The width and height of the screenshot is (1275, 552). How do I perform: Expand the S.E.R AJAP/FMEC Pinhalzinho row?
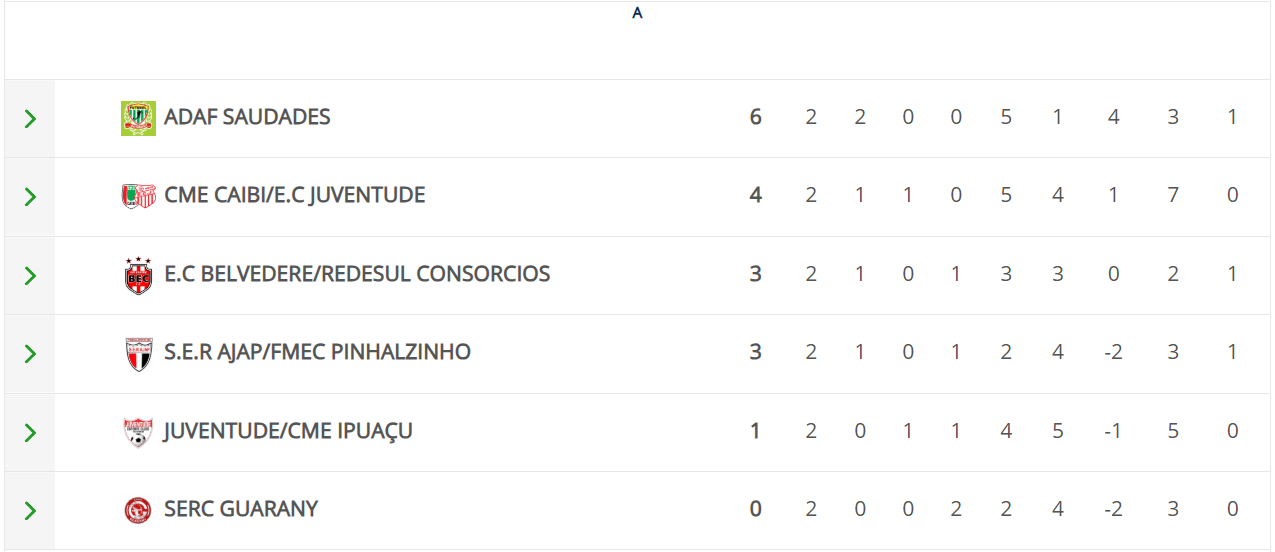click(30, 354)
